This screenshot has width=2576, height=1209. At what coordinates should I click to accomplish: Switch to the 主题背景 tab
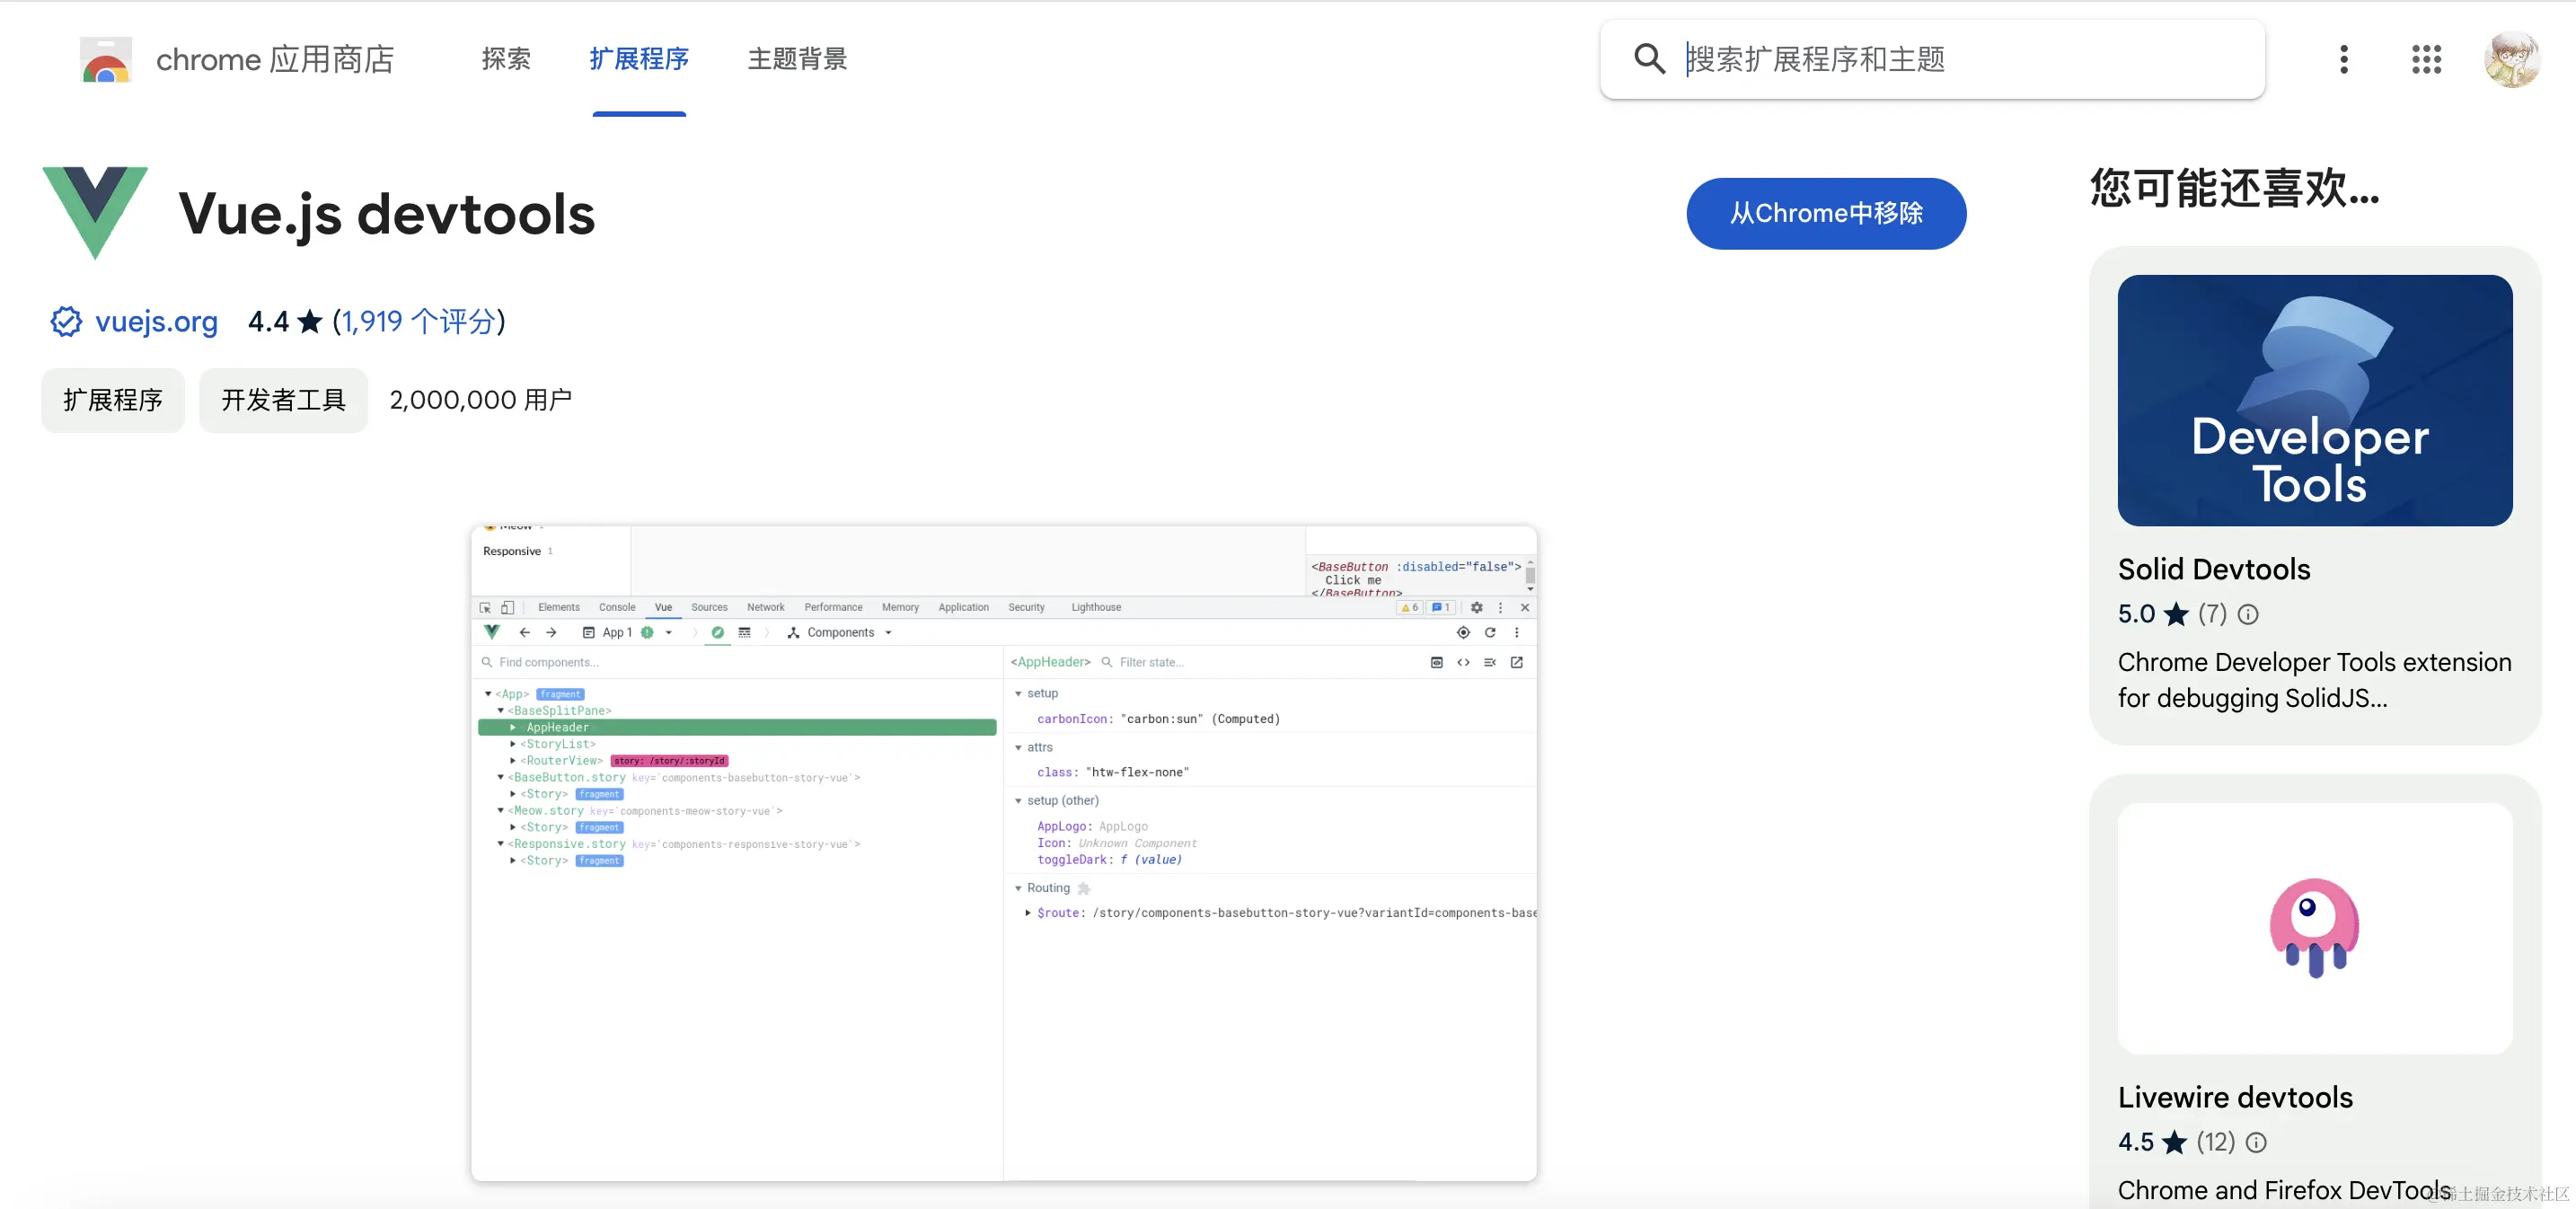[797, 59]
